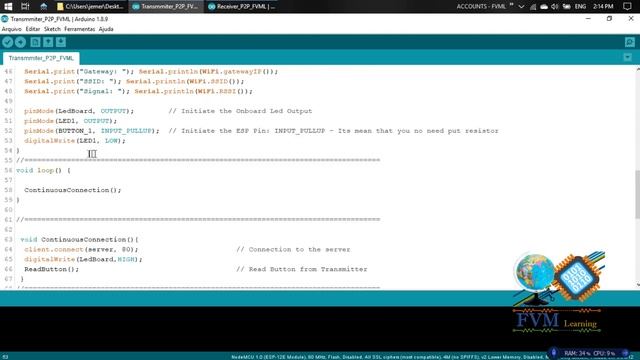The image size is (640, 360).
Task: Open the Windows Start menu
Action: 8,7
